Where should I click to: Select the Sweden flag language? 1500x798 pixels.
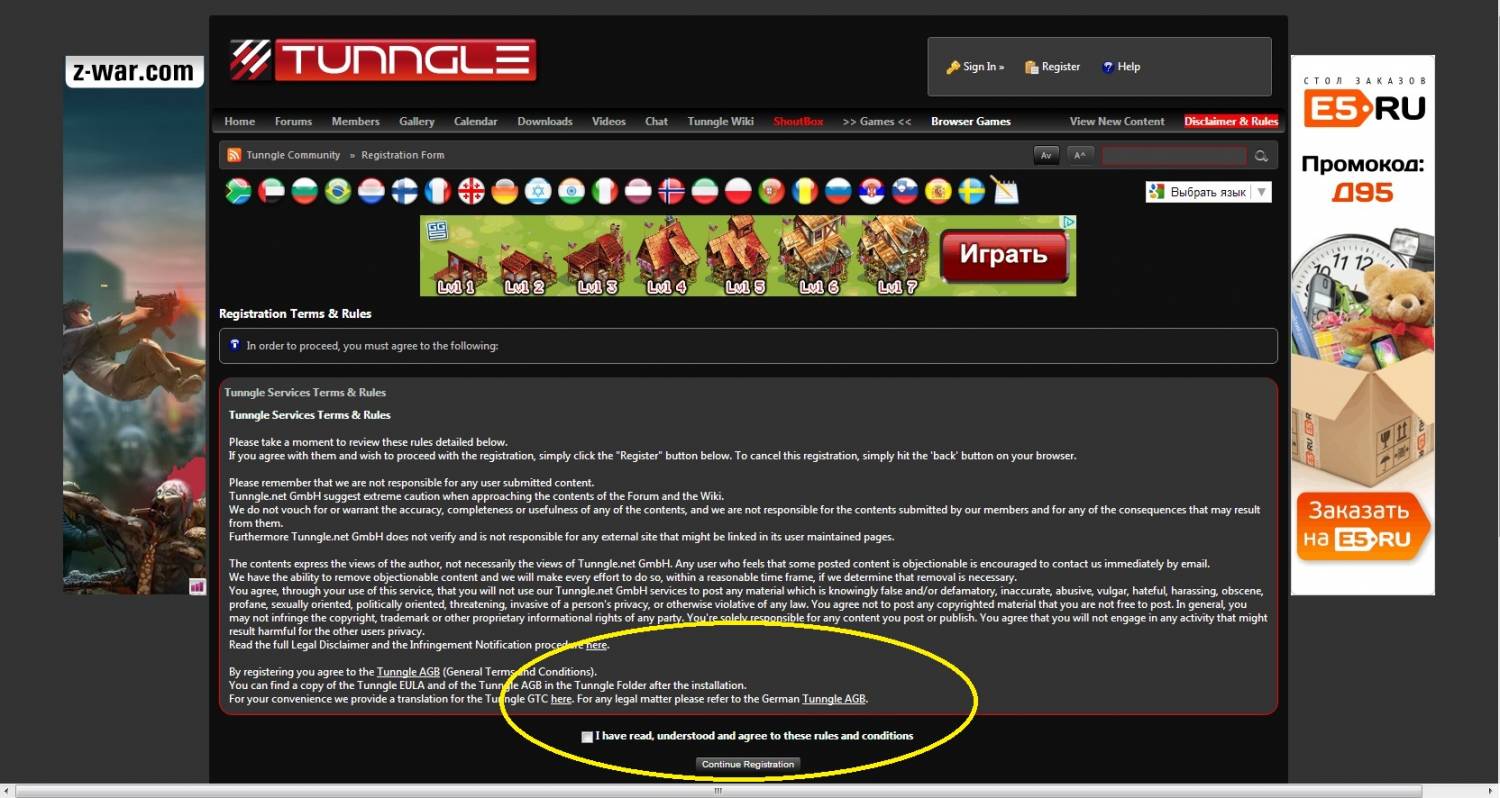point(971,191)
